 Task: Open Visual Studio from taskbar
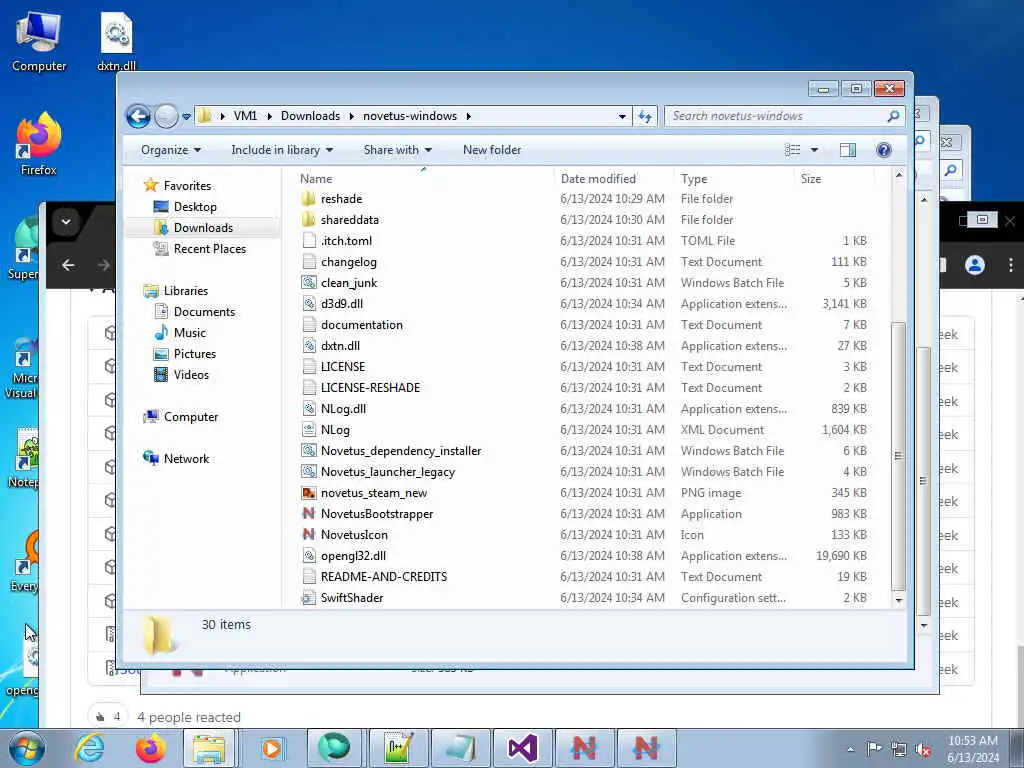522,748
